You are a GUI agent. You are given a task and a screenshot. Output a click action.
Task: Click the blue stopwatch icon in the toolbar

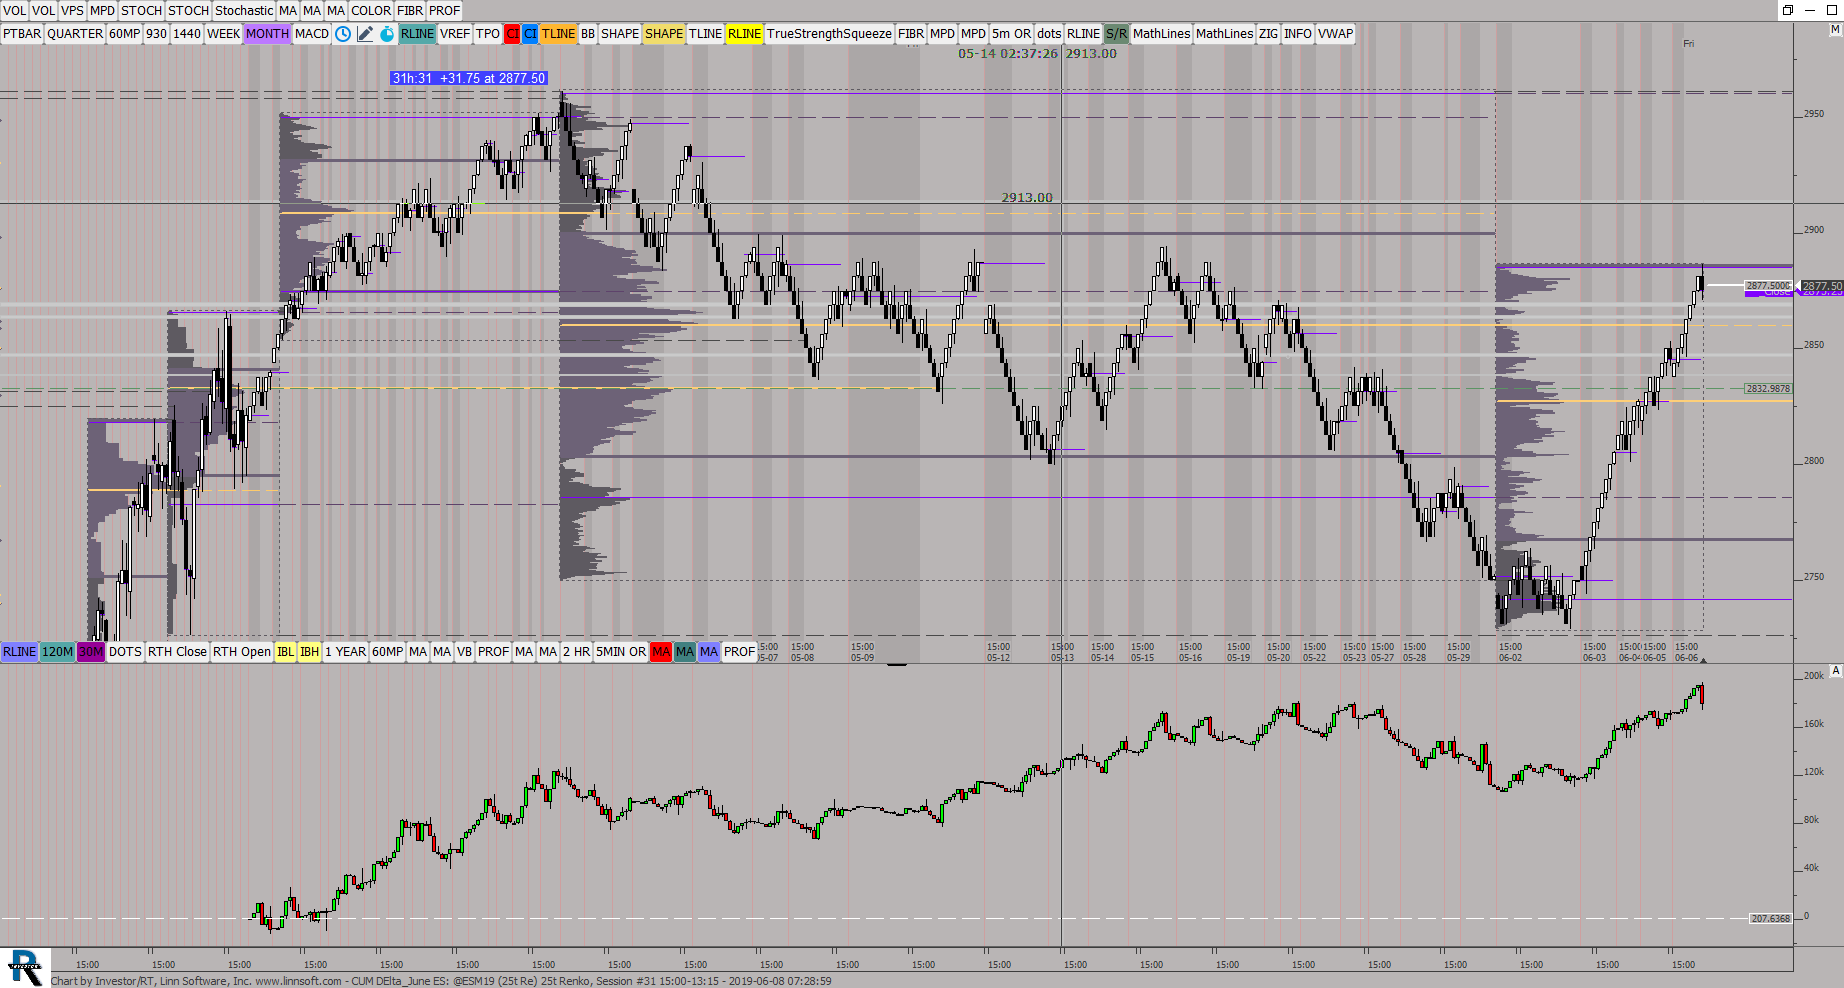coord(387,34)
